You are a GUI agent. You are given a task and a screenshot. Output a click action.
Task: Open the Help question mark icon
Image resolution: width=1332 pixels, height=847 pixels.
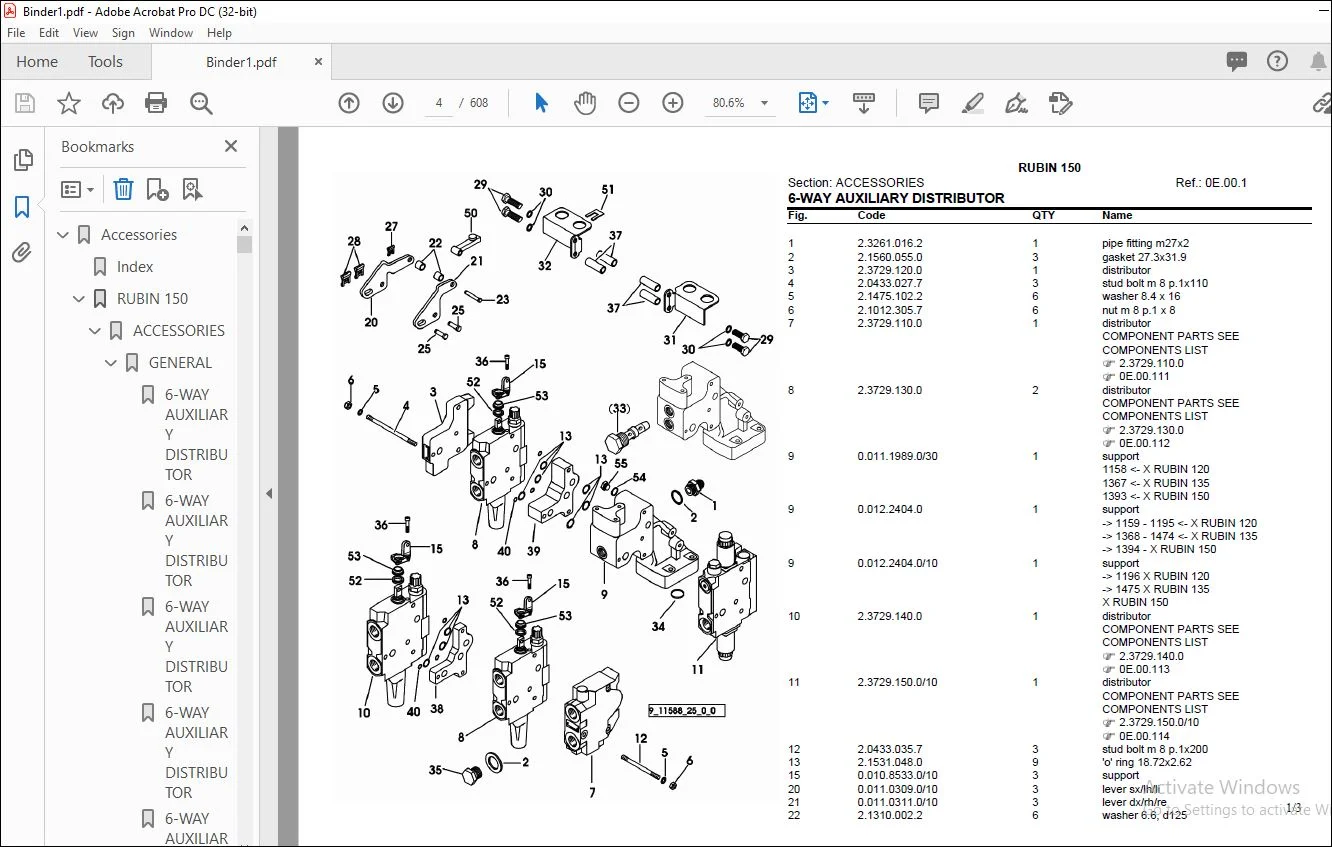coord(1277,62)
